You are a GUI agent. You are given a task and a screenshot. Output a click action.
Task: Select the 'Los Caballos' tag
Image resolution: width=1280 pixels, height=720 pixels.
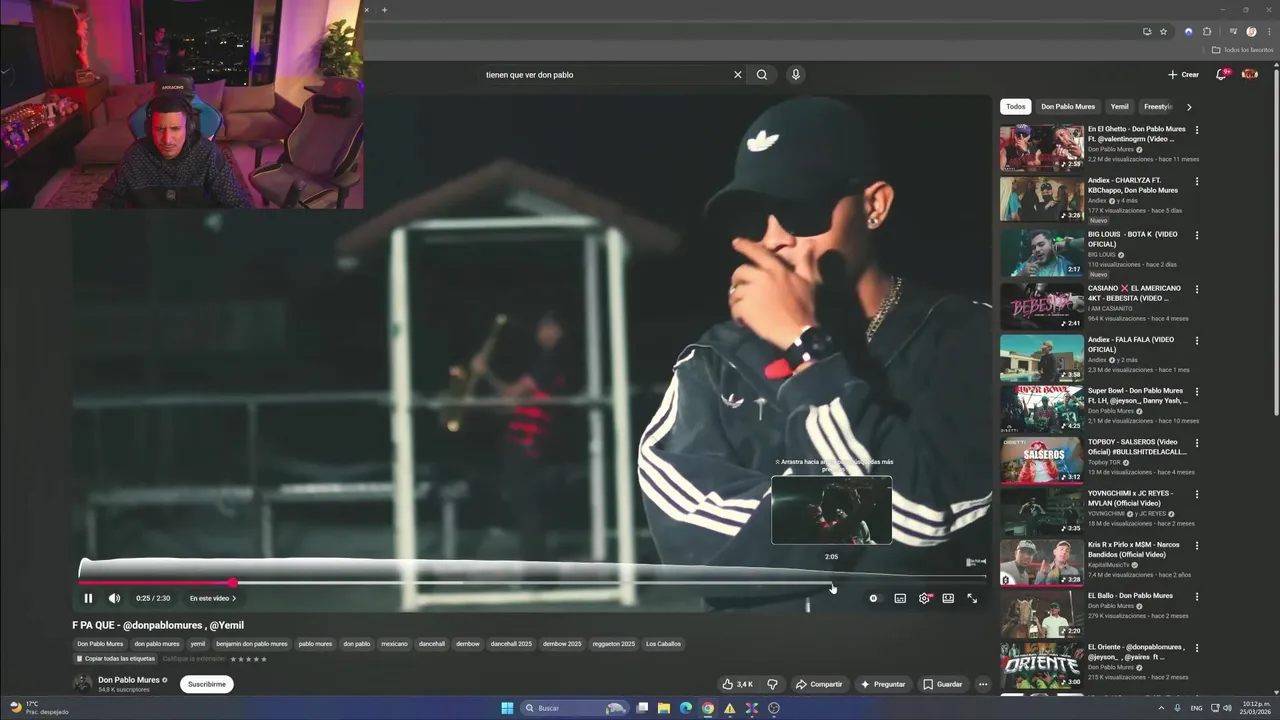pos(663,644)
